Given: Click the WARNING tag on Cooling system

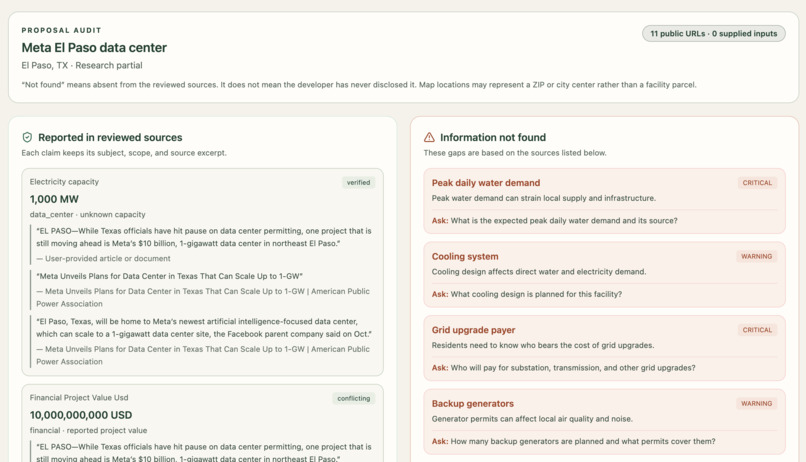Looking at the screenshot, I should point(756,256).
